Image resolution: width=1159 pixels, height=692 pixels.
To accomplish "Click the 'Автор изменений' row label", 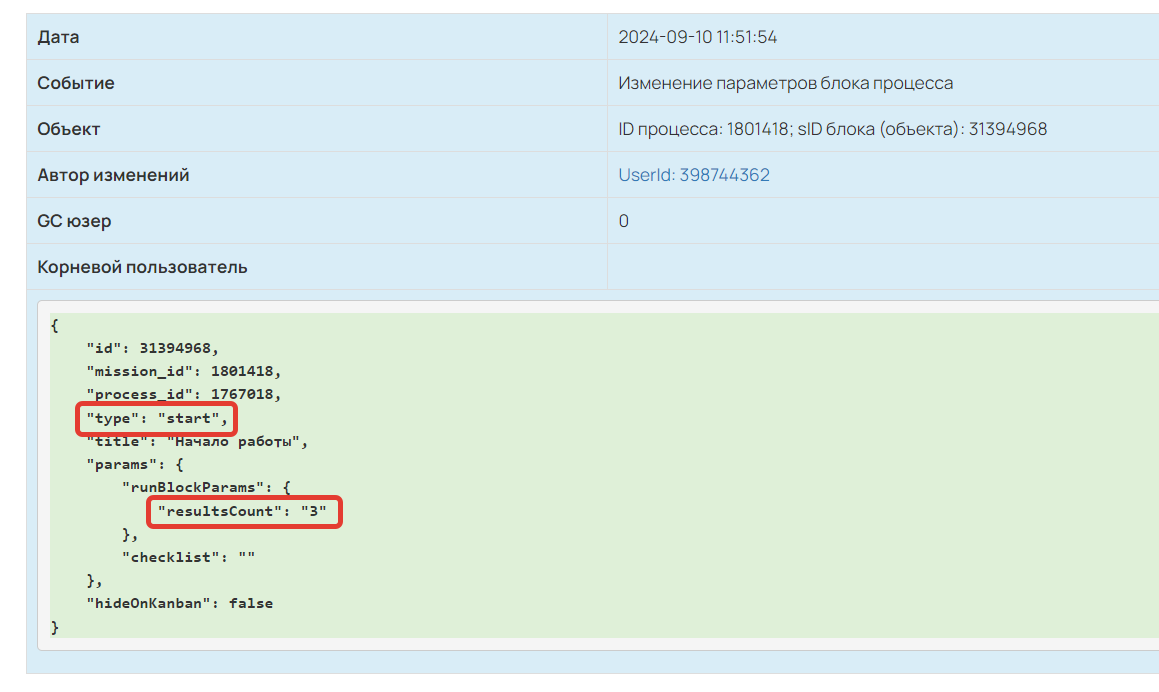I will click(x=113, y=174).
